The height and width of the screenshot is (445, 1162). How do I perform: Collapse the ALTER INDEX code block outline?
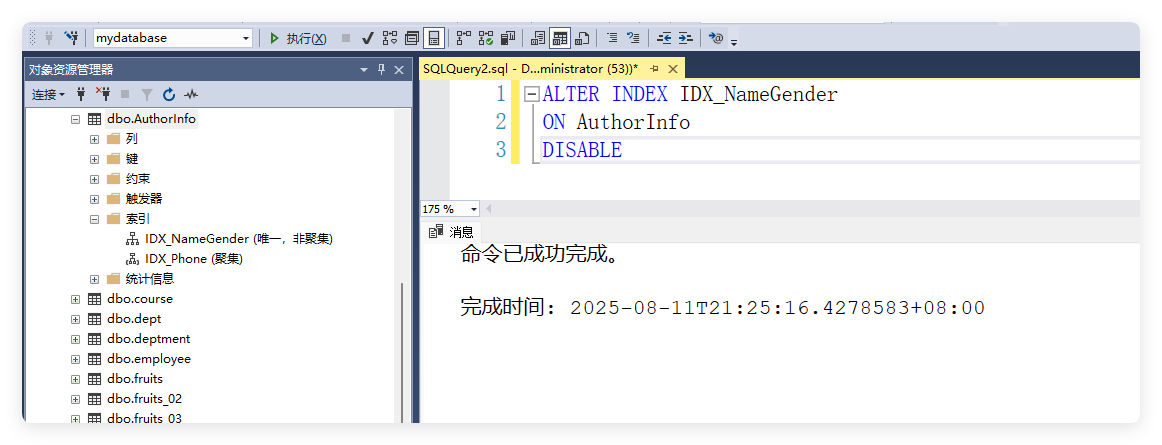pyautogui.click(x=531, y=95)
